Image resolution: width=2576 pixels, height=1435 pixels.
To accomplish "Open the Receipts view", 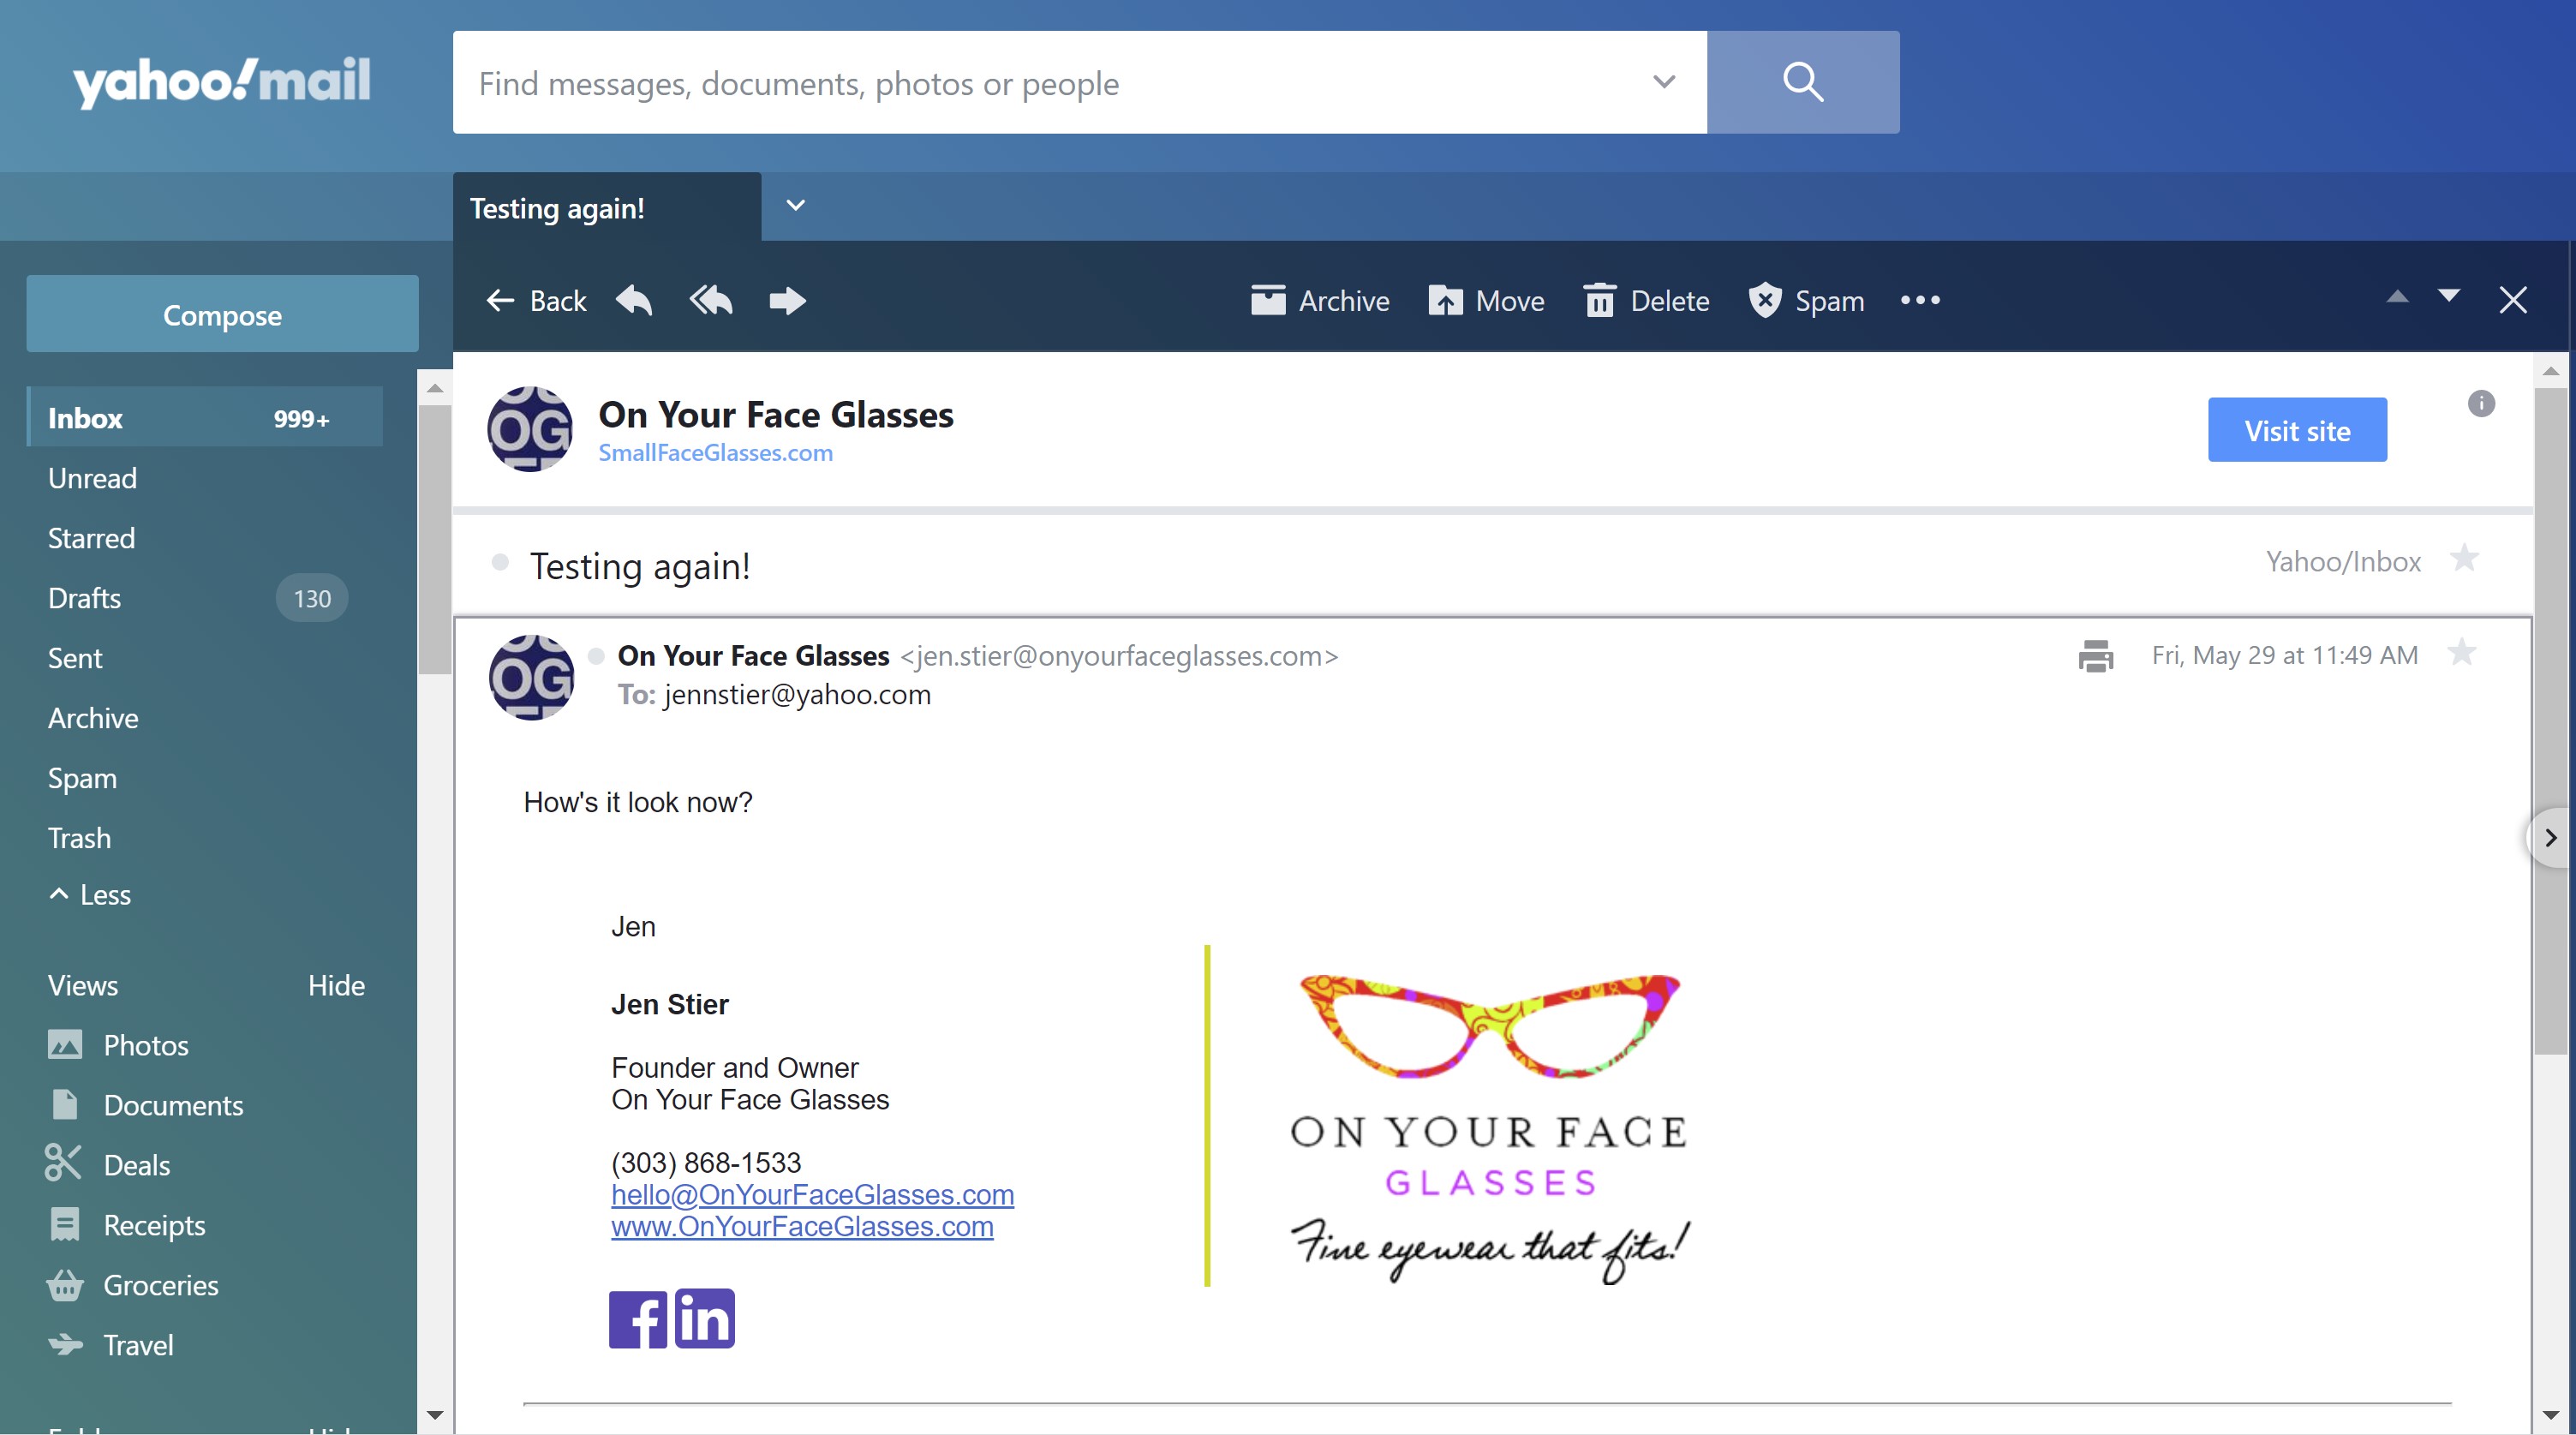I will [x=126, y=1225].
